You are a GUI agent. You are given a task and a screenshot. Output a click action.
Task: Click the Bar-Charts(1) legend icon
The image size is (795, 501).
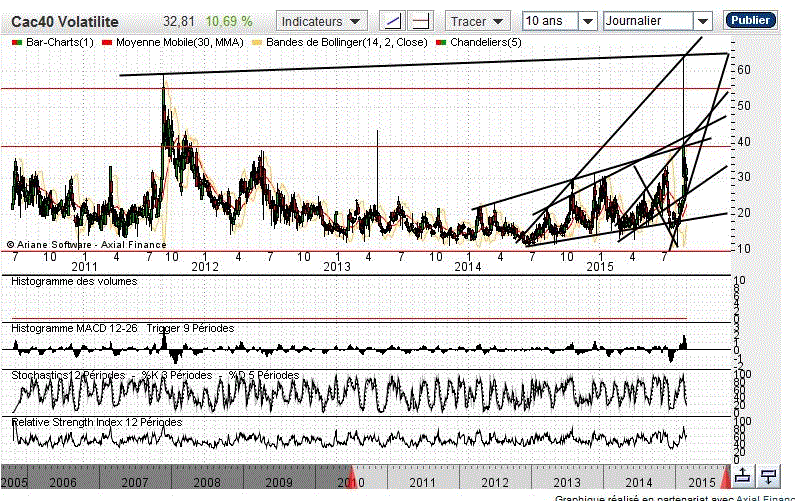point(17,43)
